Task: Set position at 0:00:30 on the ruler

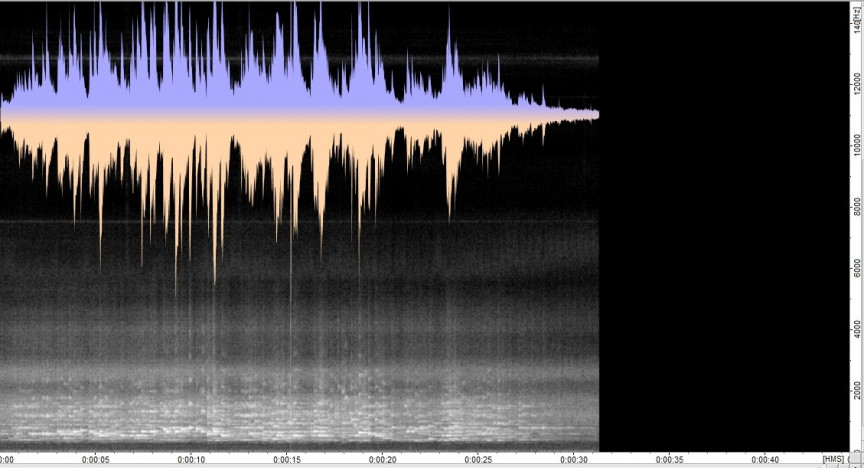Action: click(x=574, y=460)
